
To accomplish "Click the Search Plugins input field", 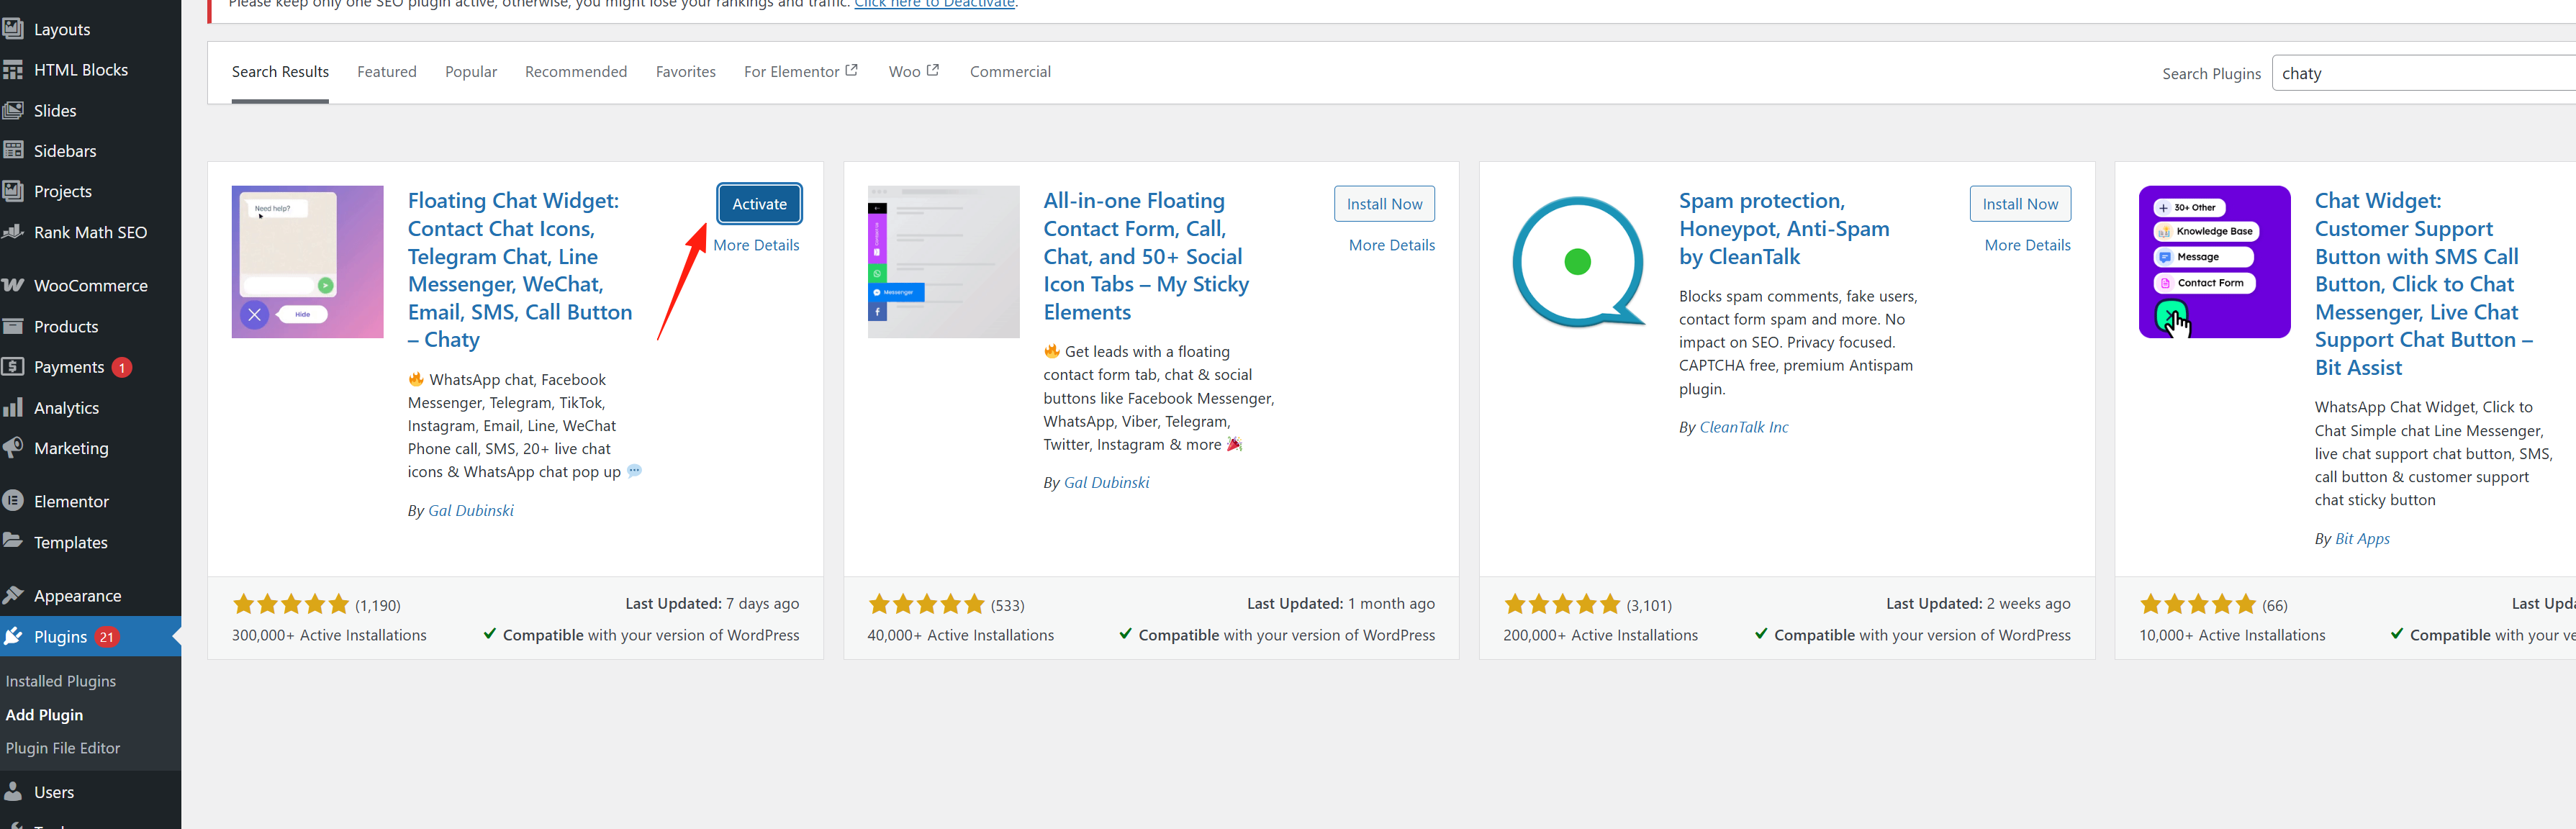I will [2420, 74].
